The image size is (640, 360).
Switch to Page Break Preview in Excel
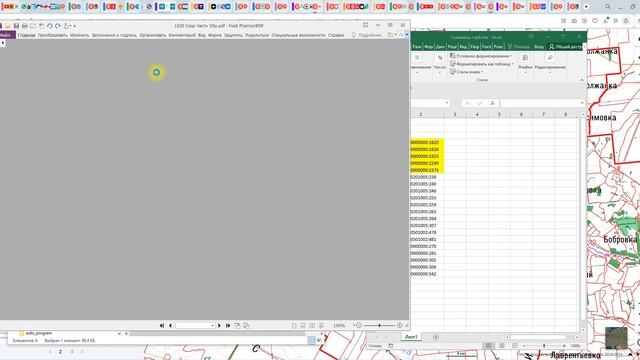(515, 346)
